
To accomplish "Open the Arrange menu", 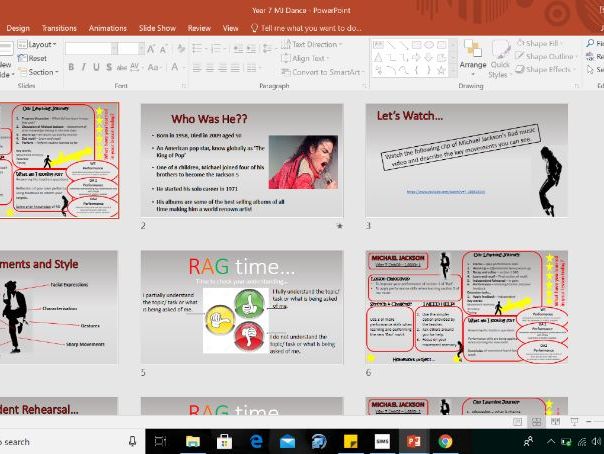I will coord(473,58).
